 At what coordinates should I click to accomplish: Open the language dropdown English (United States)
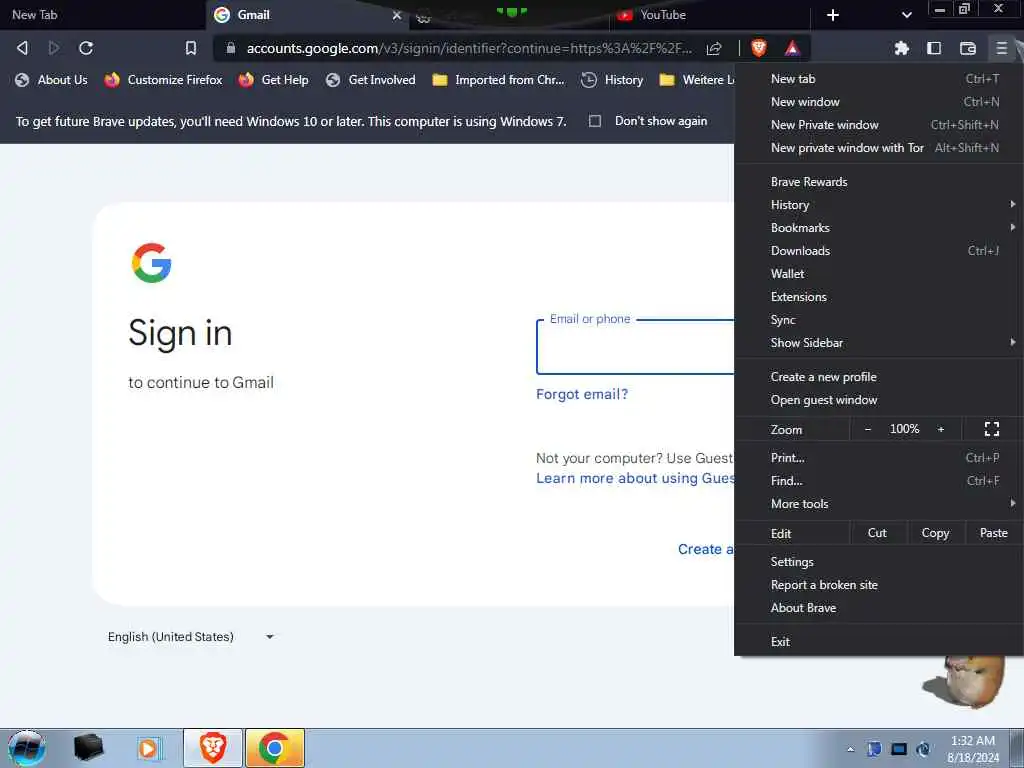(x=191, y=637)
